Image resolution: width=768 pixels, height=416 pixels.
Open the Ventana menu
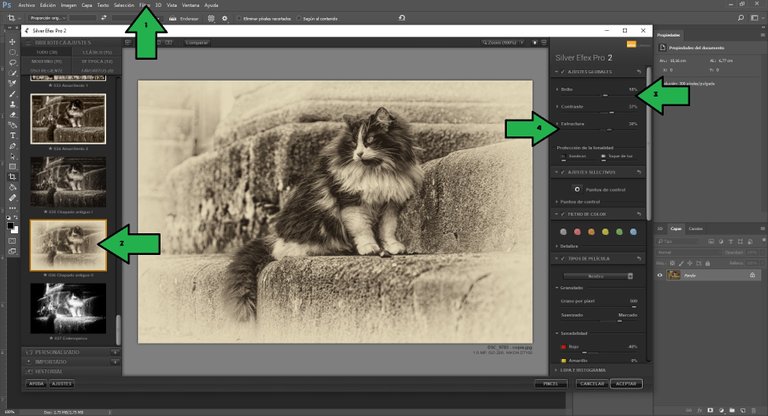point(191,5)
